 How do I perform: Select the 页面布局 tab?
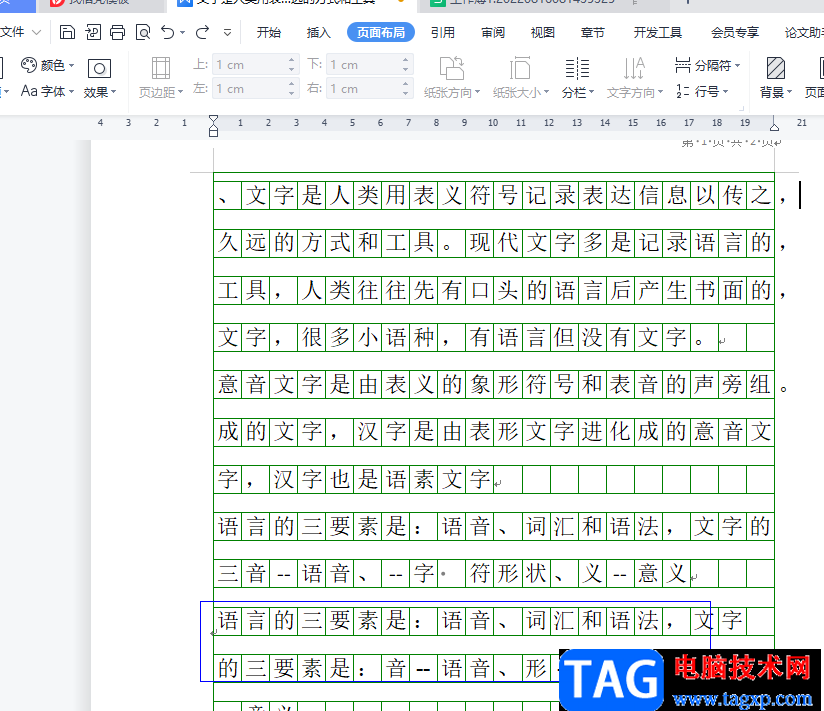point(381,33)
